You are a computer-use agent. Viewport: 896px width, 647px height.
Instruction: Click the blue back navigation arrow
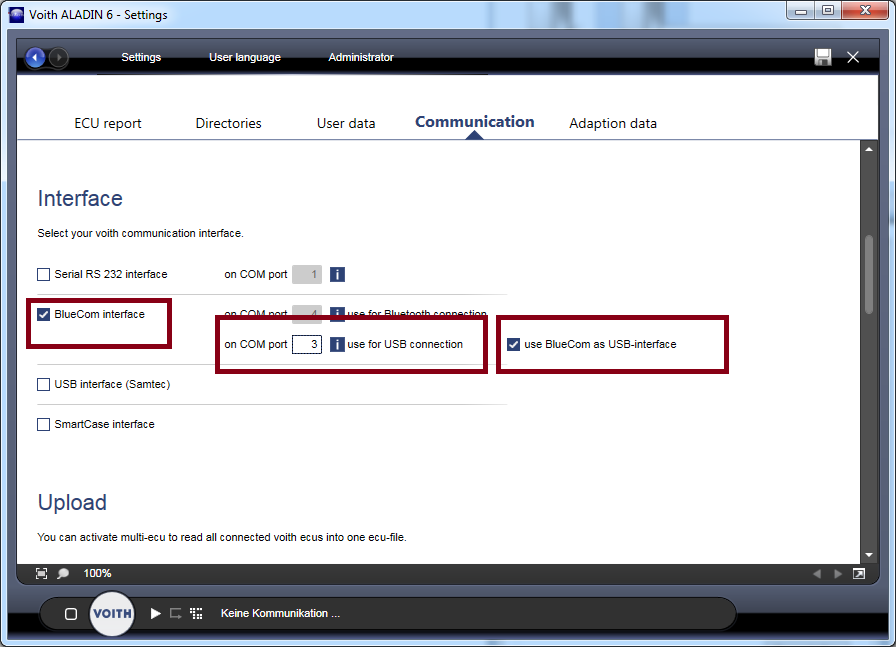35,58
